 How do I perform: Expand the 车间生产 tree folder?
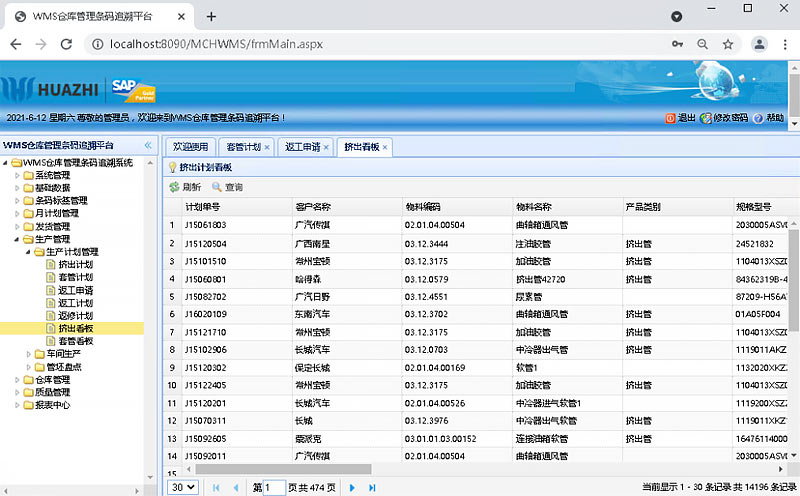pos(28,354)
